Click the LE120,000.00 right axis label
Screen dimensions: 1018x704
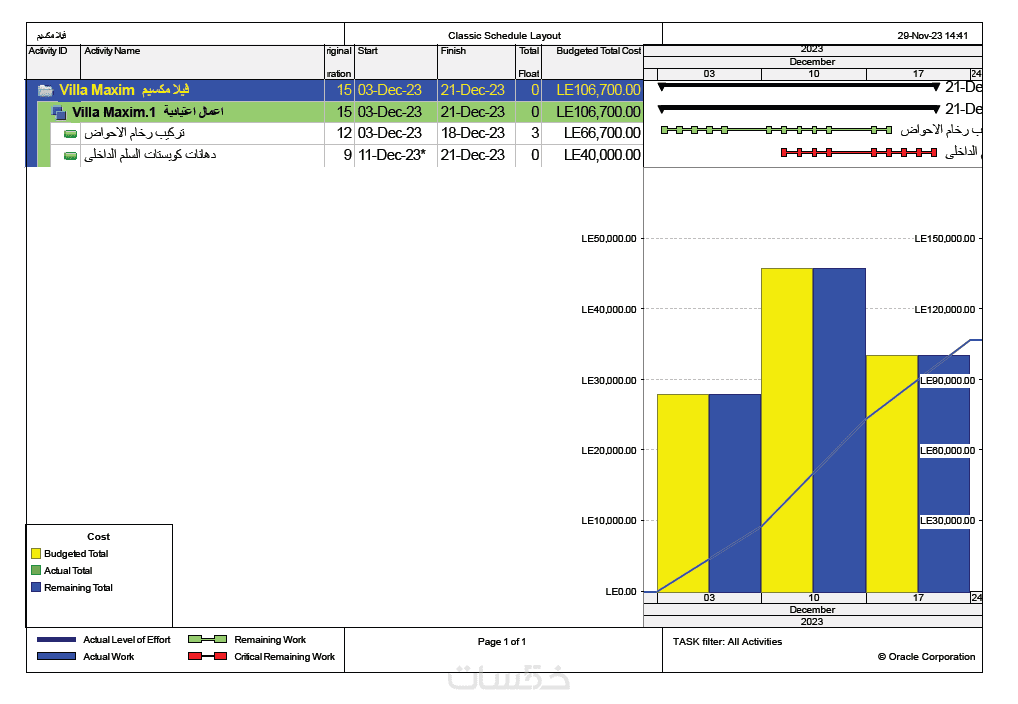[x=945, y=310]
